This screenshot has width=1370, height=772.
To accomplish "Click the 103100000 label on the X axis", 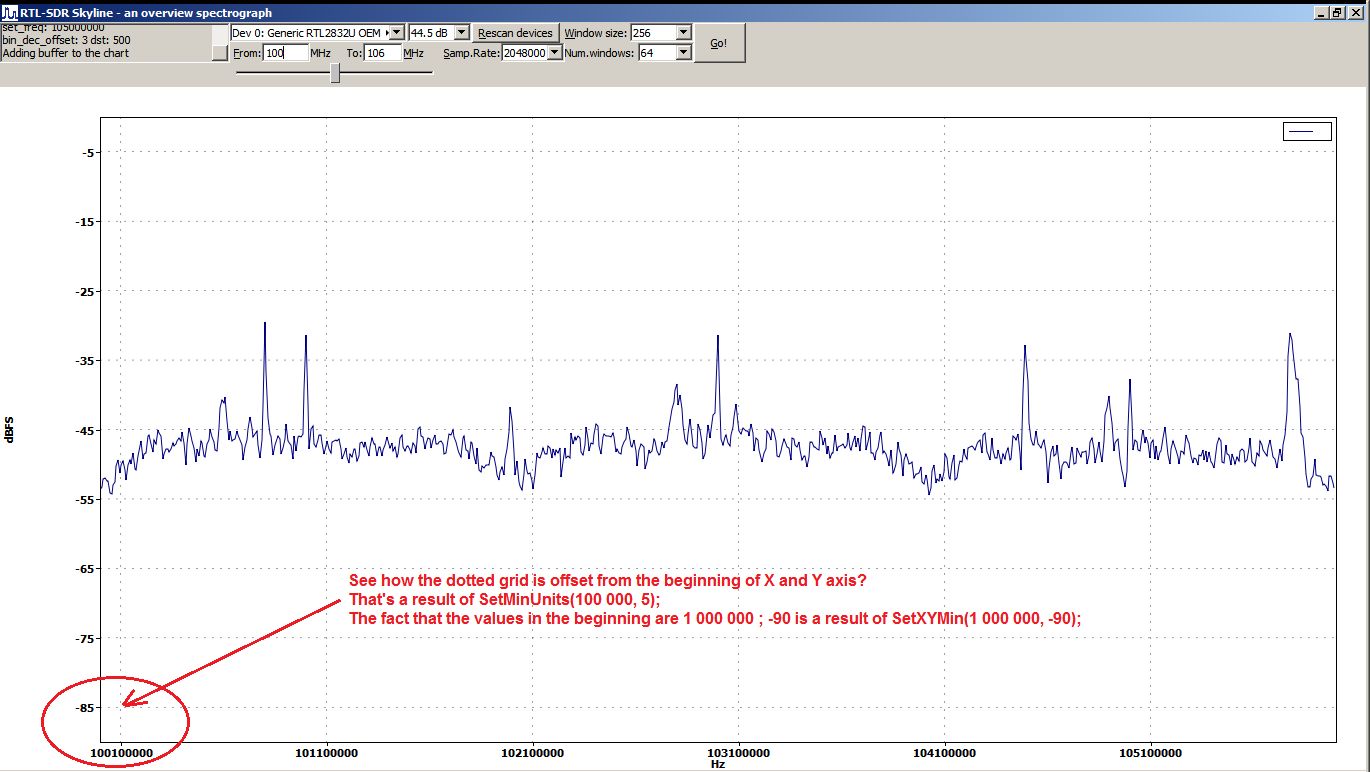I will [738, 751].
